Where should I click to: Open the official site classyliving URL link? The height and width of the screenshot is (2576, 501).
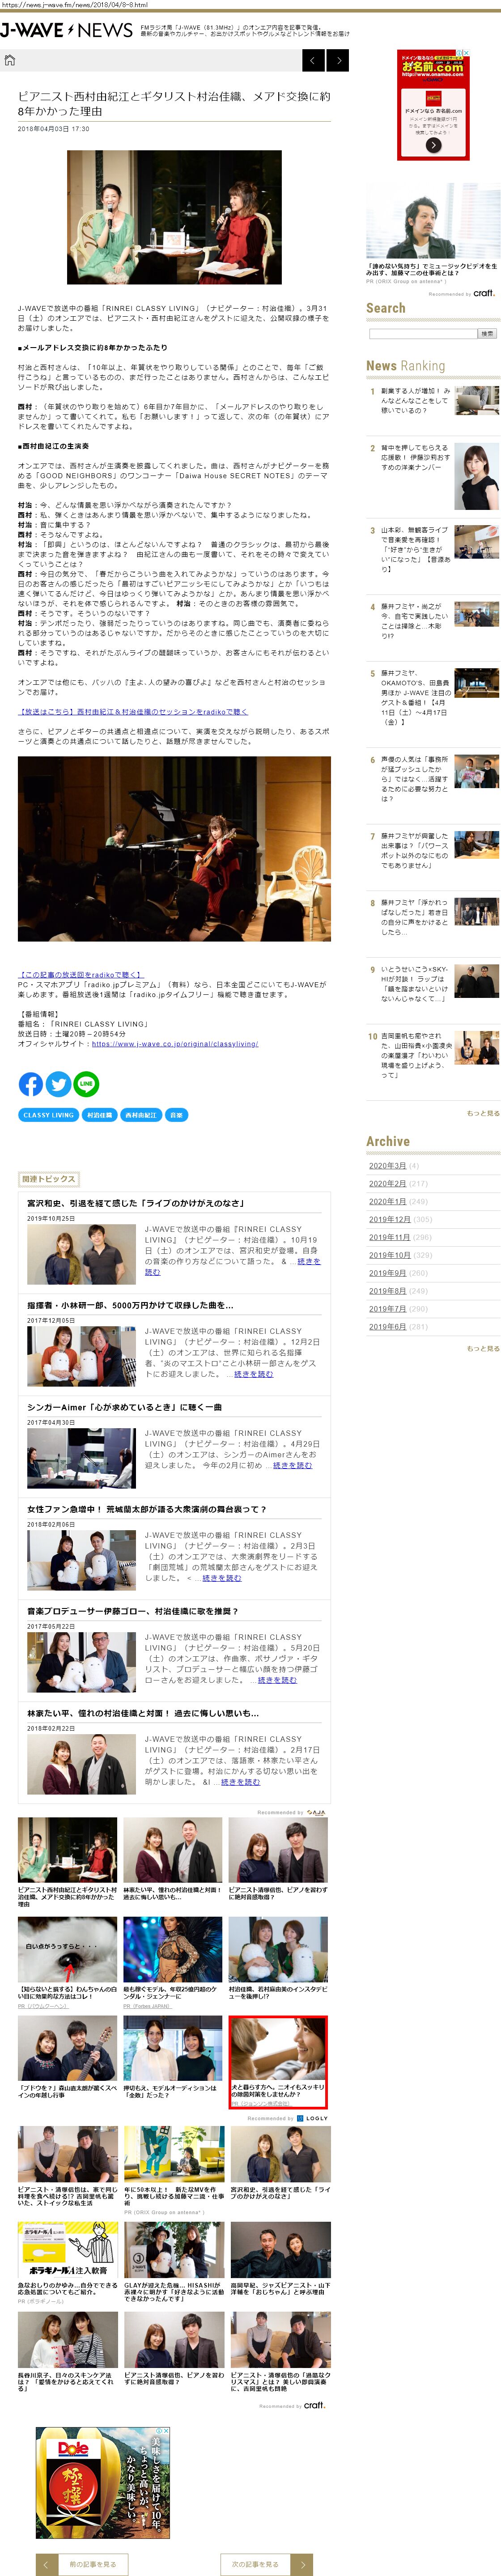(174, 1044)
